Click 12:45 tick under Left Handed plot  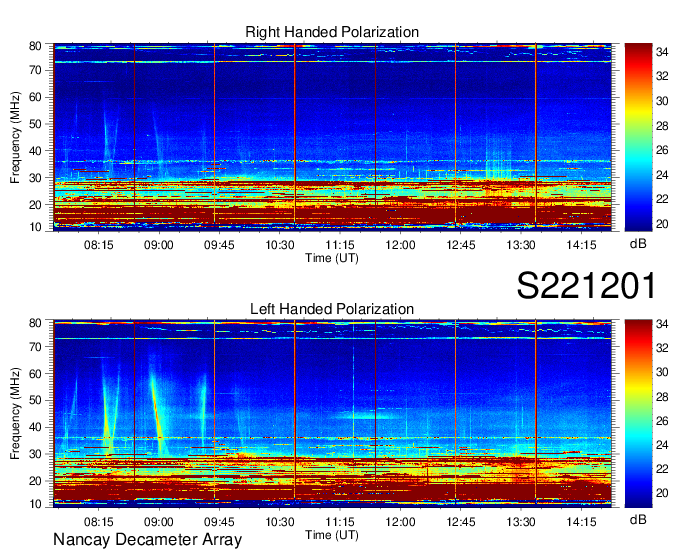461,522
